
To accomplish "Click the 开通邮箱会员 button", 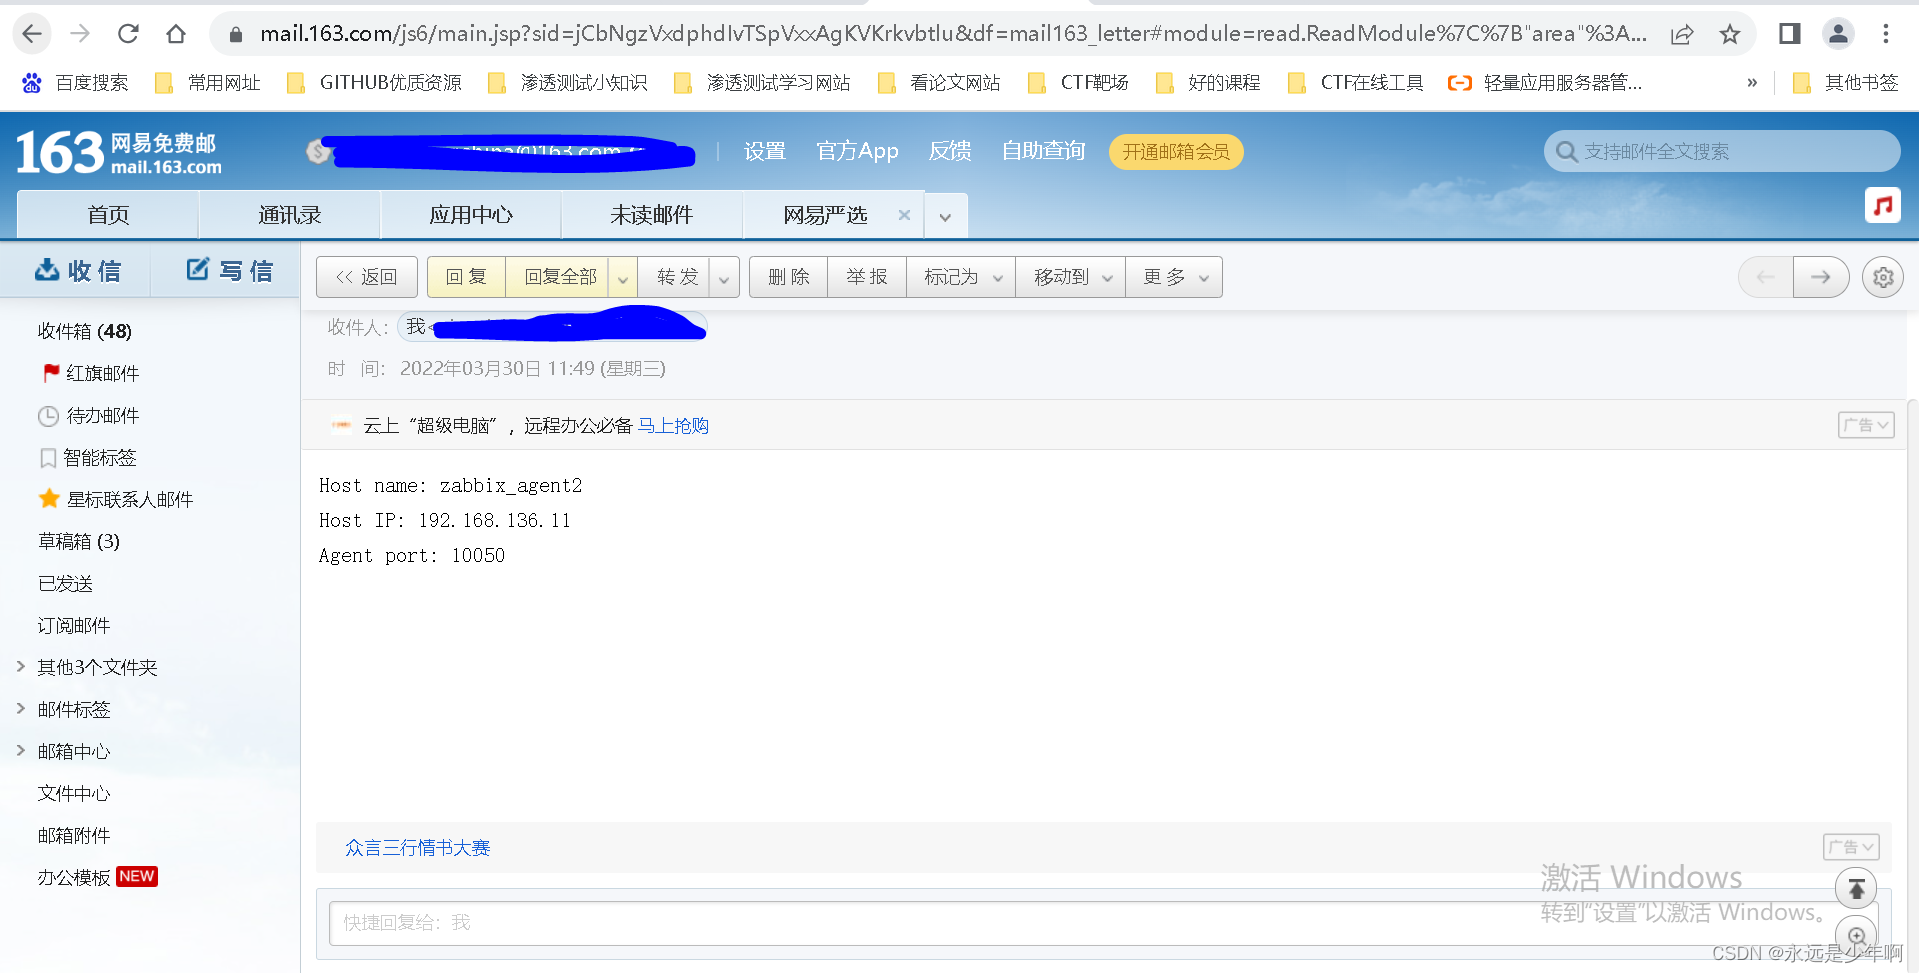I will click(x=1176, y=152).
